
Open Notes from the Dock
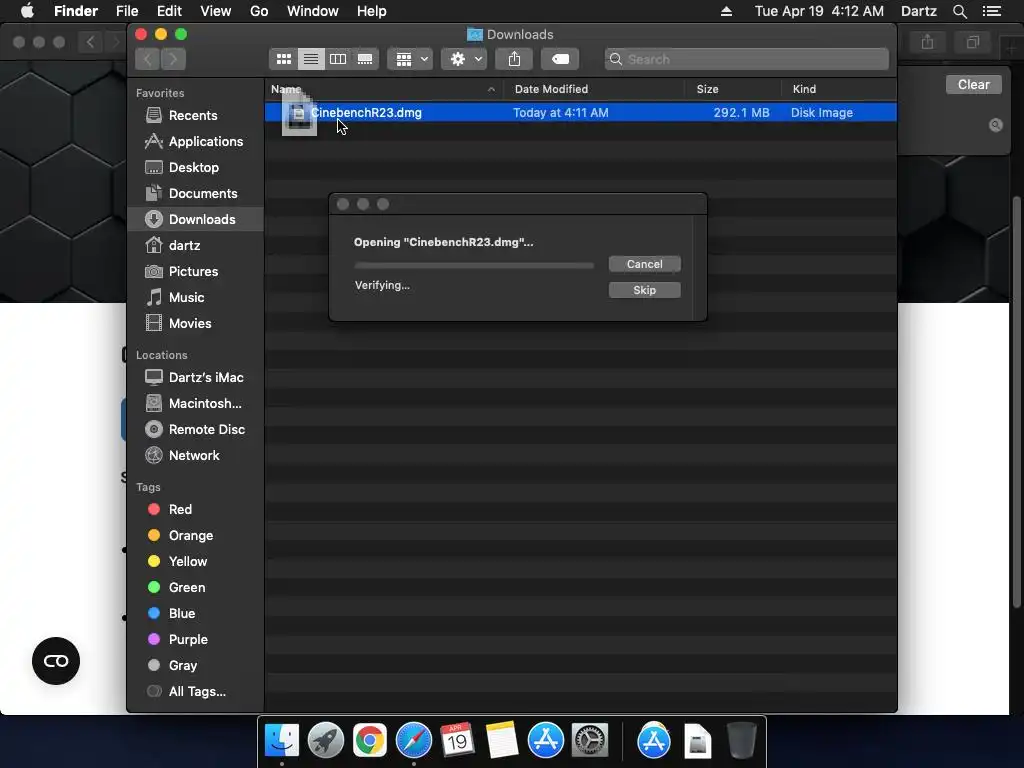pyautogui.click(x=502, y=741)
